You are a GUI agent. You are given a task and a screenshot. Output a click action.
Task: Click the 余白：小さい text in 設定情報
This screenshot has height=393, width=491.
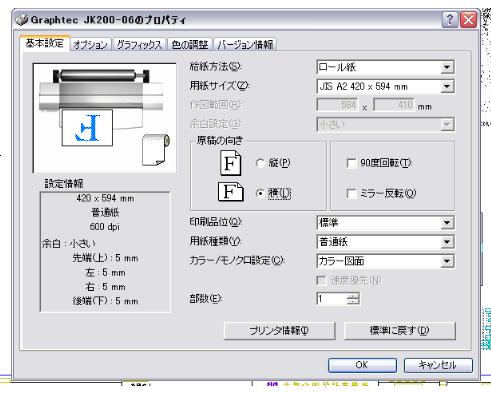(69, 243)
